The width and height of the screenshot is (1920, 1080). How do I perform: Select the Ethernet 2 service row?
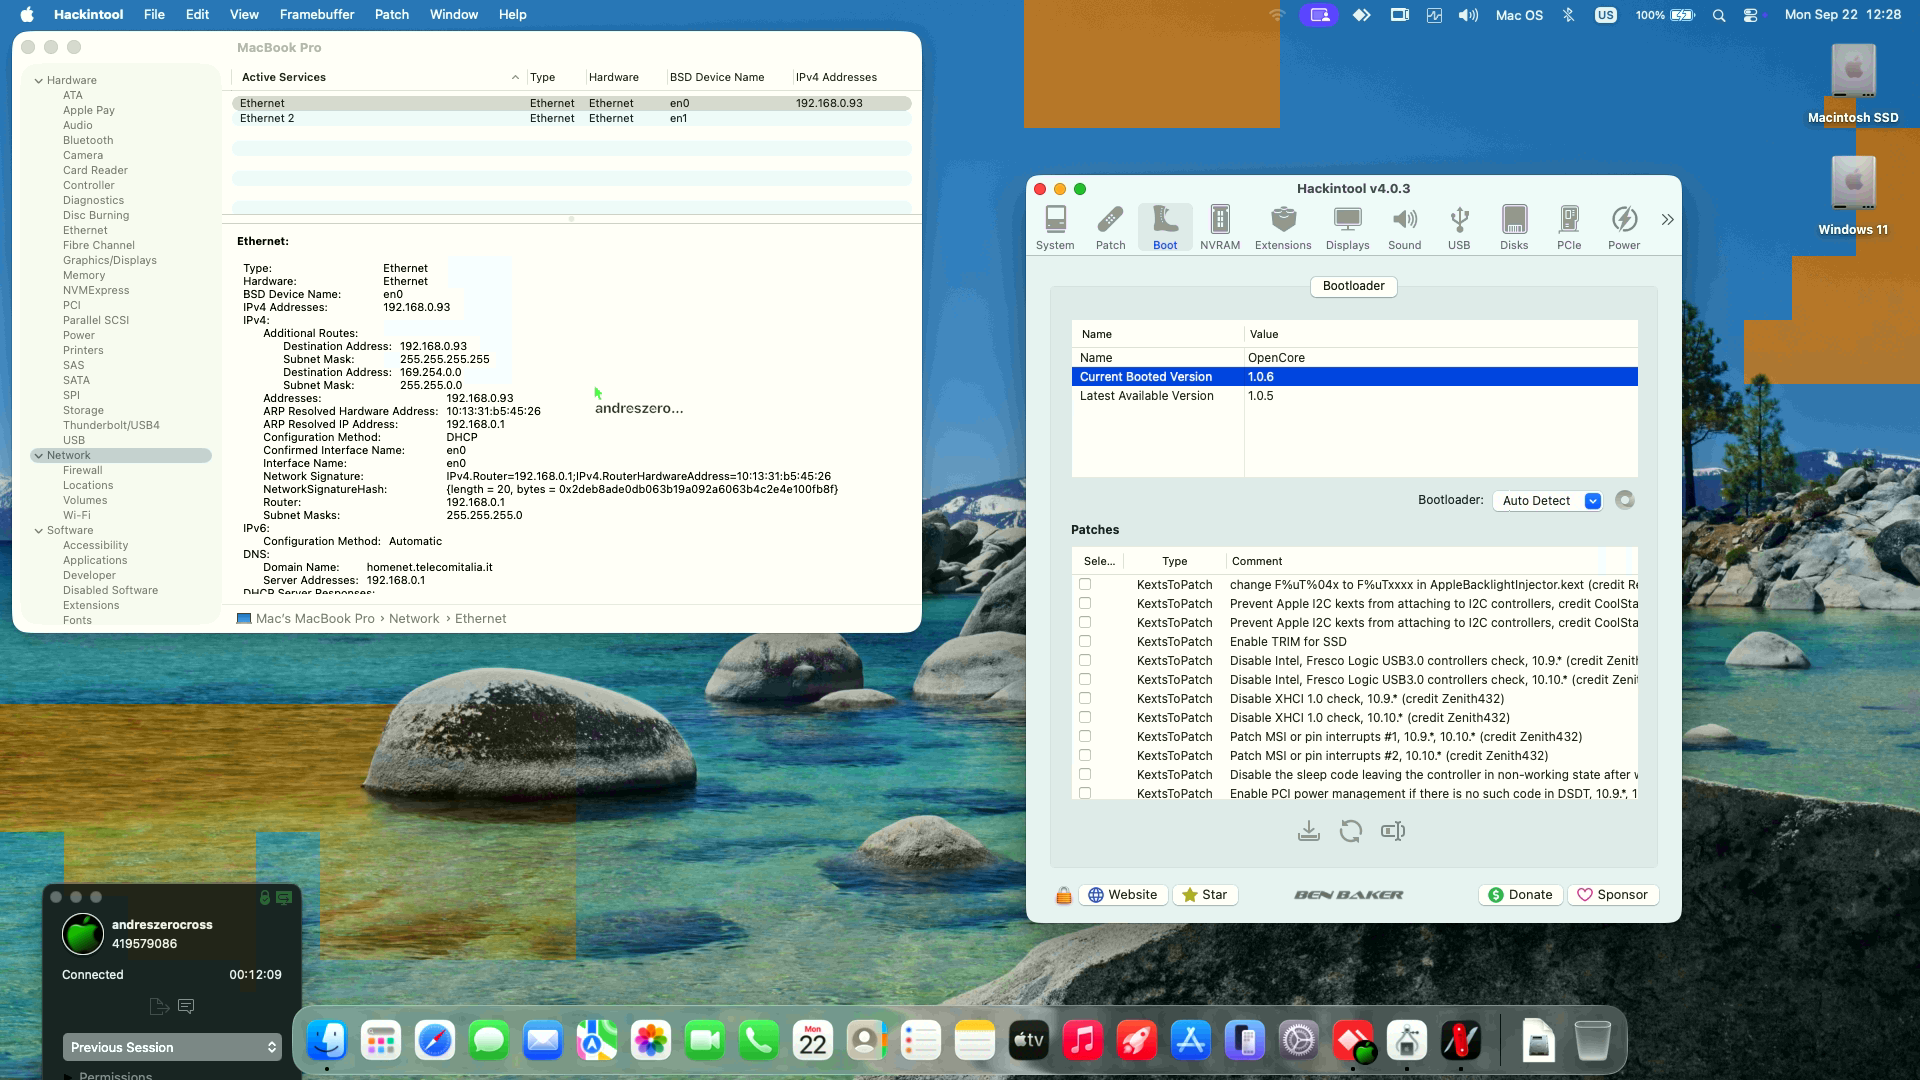pyautogui.click(x=571, y=118)
